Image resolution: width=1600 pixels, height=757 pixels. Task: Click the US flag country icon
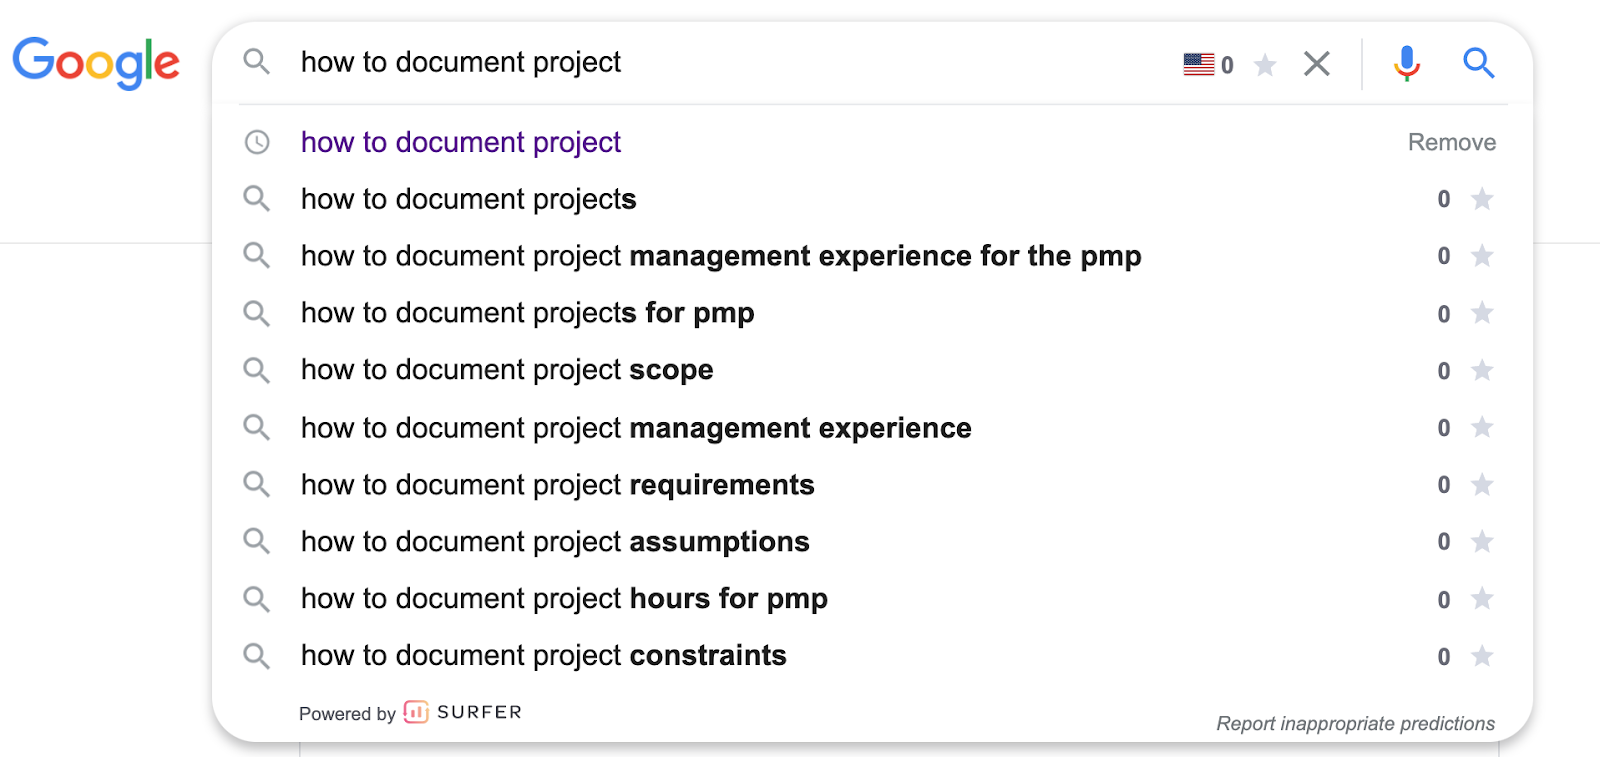pyautogui.click(x=1198, y=64)
